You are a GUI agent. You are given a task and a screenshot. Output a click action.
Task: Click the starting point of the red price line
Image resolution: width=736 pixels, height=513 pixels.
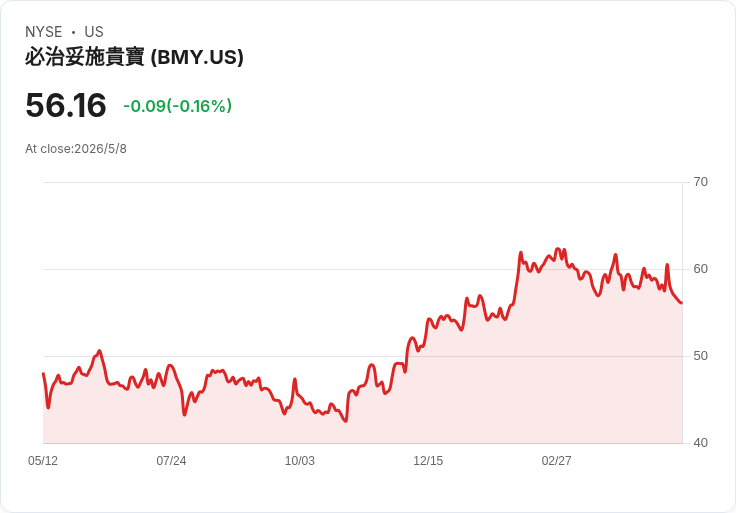click(43, 373)
